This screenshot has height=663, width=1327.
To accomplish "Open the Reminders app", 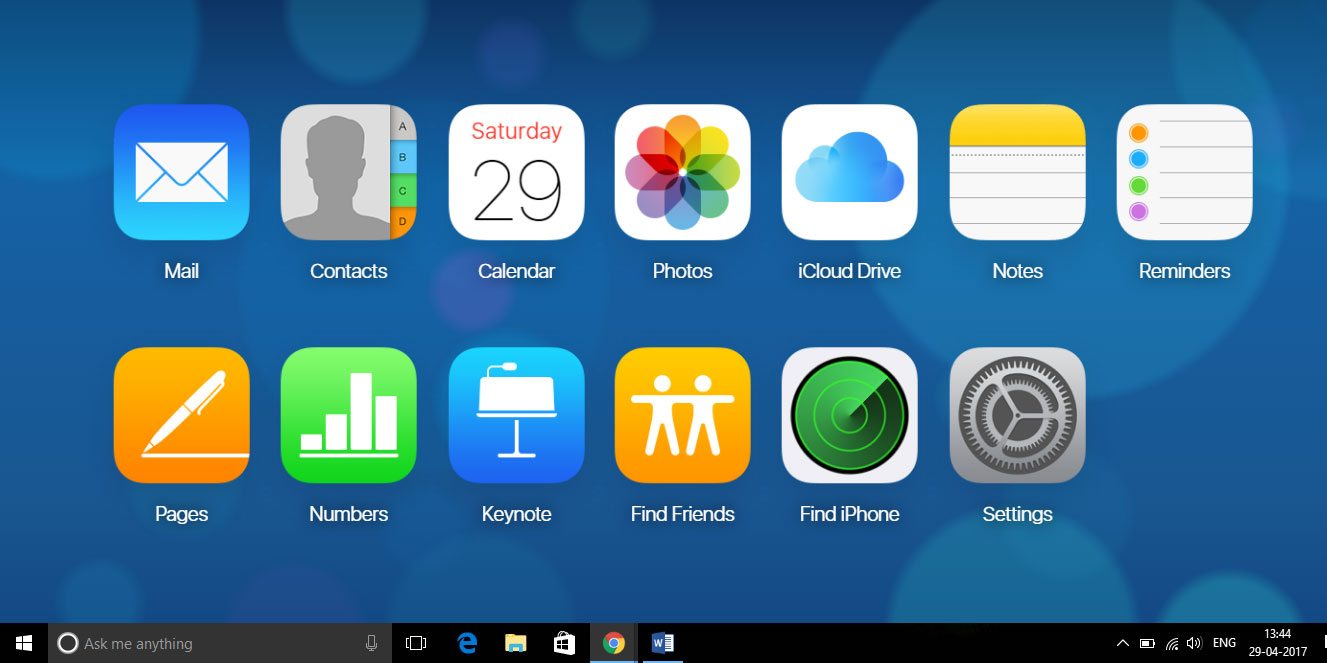I will pos(1184,172).
